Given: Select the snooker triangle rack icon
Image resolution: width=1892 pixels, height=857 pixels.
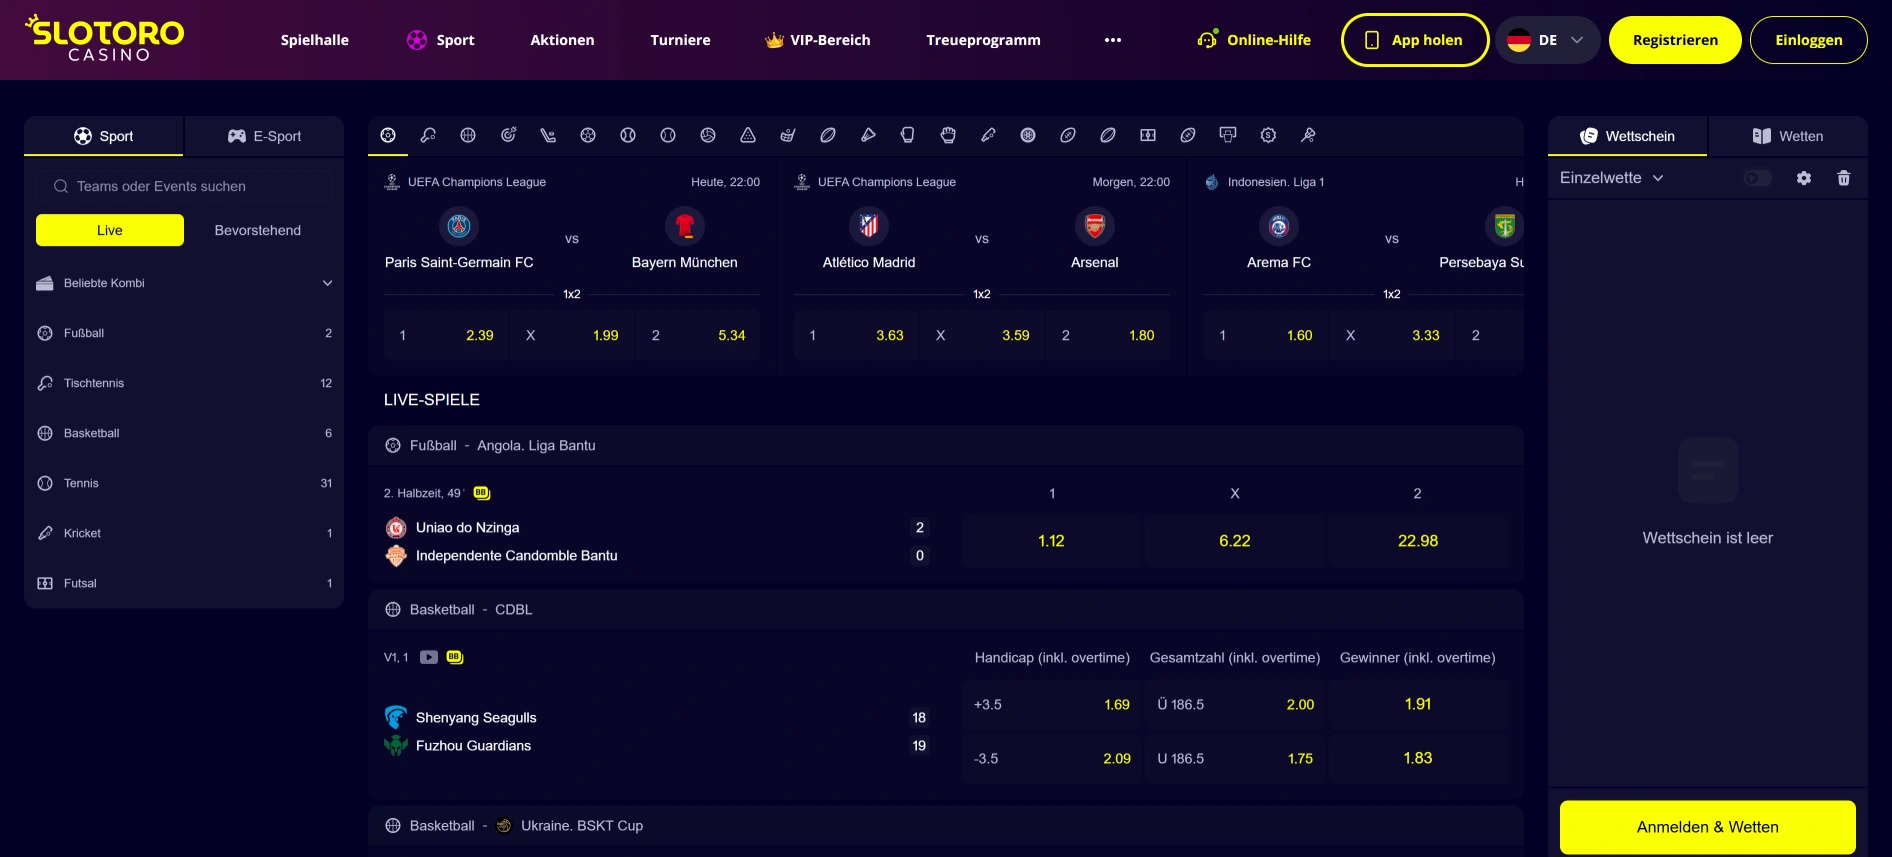Looking at the screenshot, I should point(748,135).
